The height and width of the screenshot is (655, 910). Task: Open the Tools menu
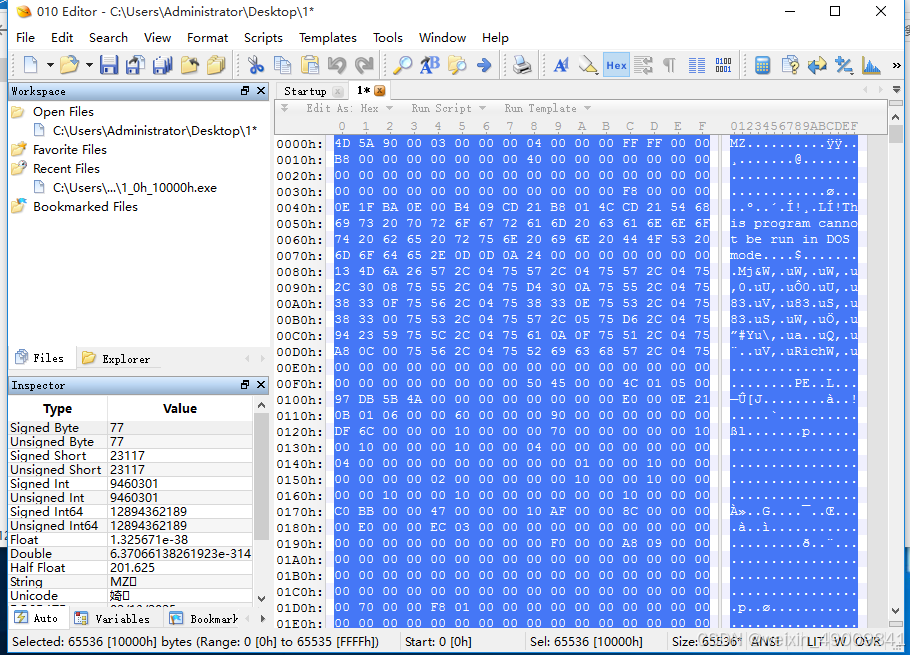point(388,38)
